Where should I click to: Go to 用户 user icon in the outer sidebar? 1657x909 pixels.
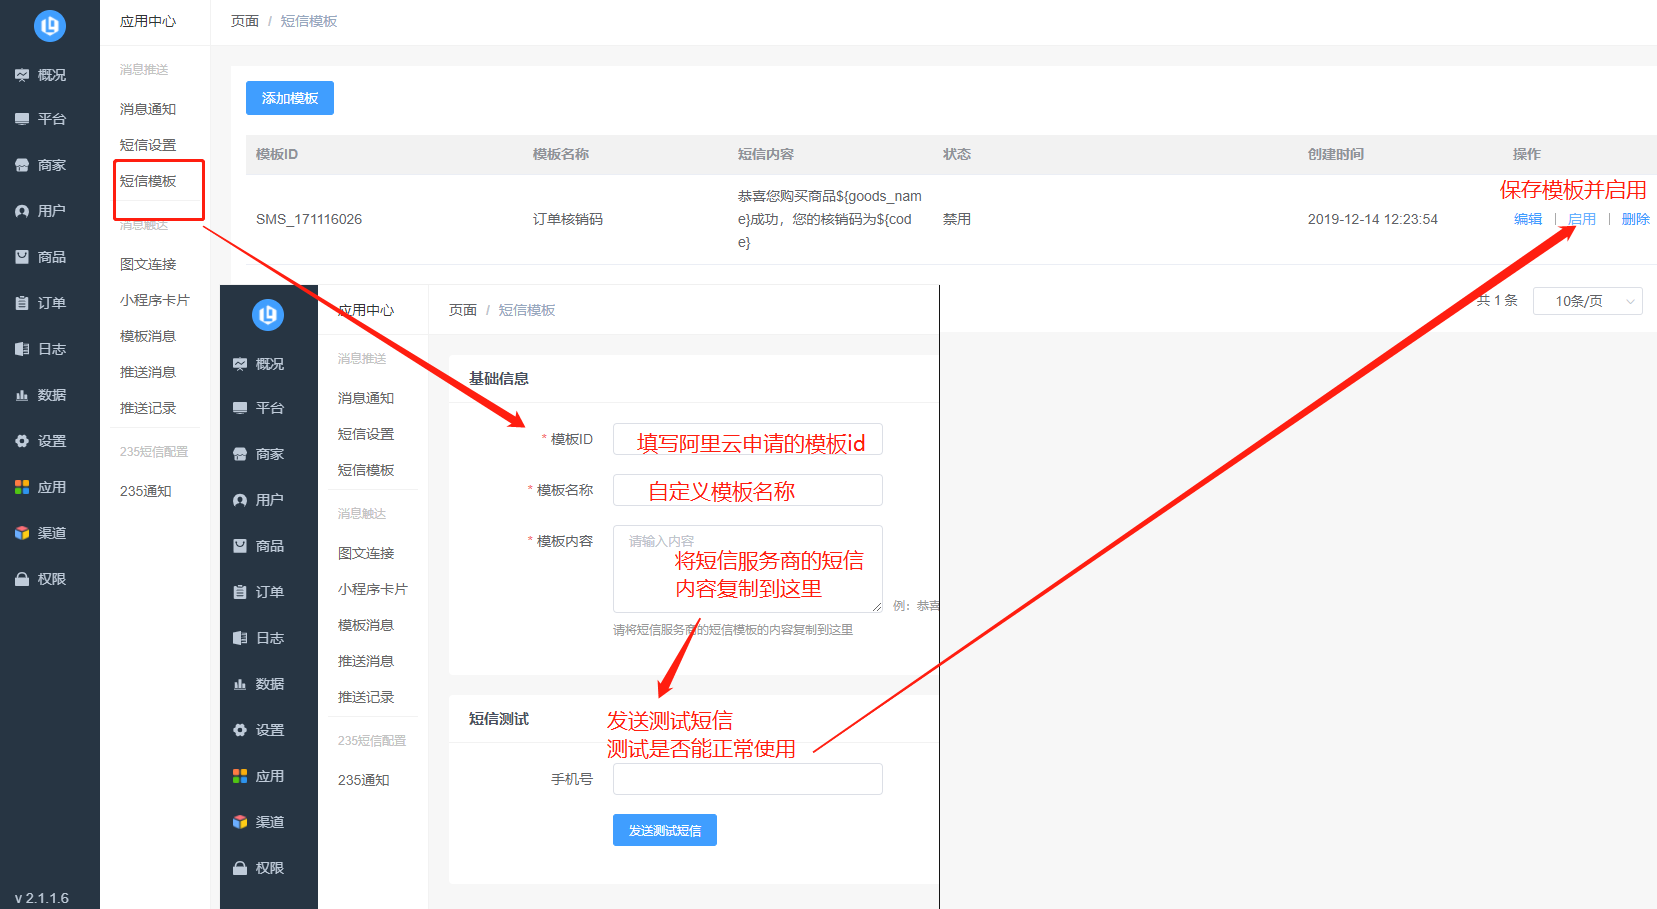tap(22, 211)
